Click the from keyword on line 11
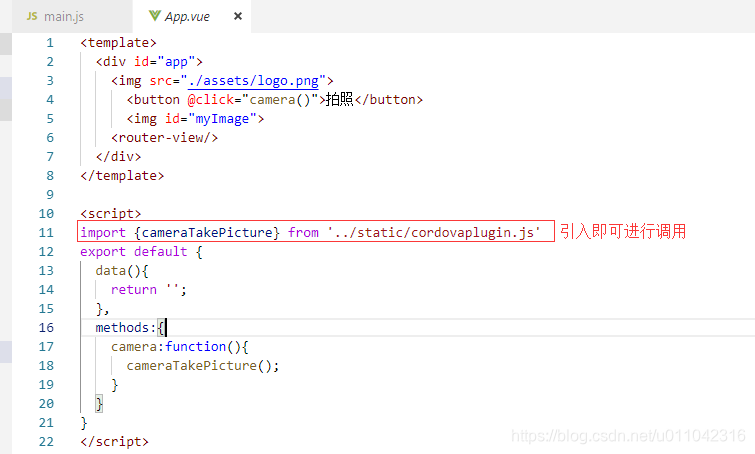The height and width of the screenshot is (454, 755). [x=303, y=233]
